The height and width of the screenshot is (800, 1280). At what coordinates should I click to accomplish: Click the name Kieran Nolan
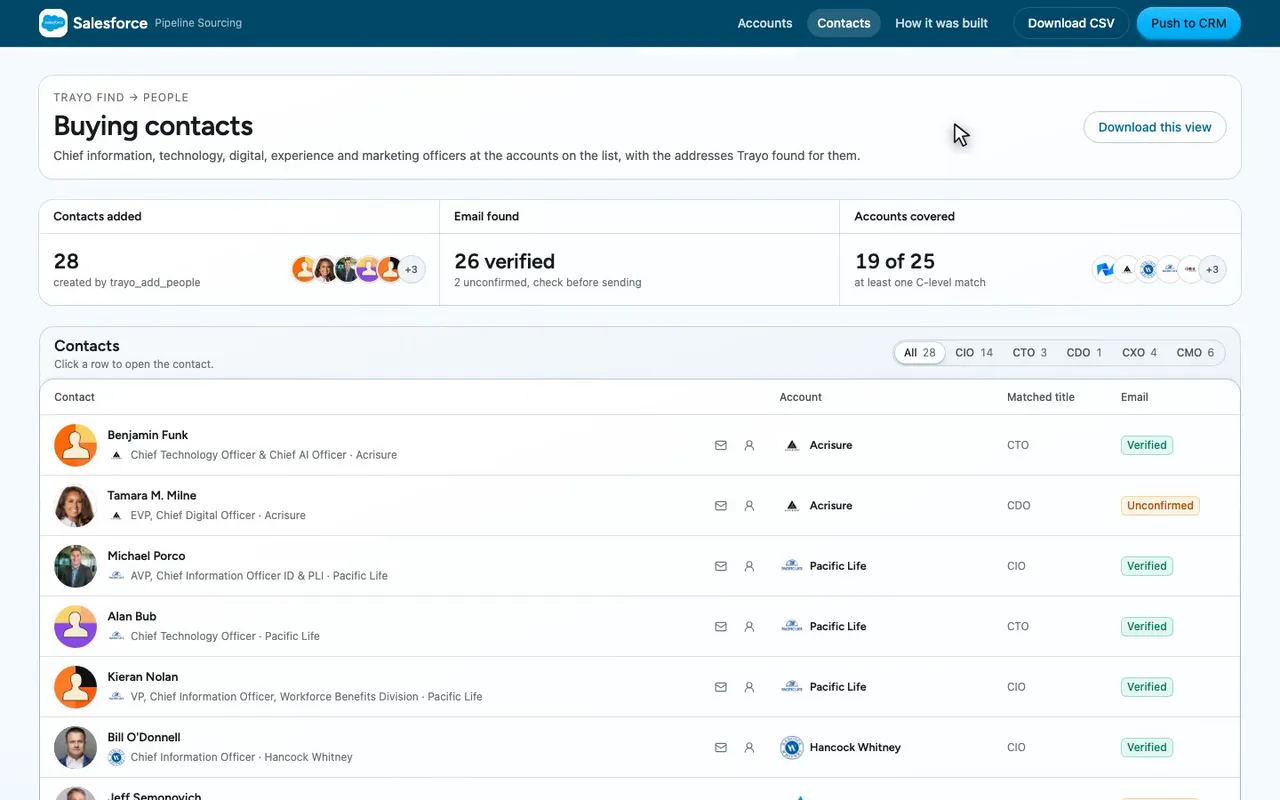(x=143, y=677)
